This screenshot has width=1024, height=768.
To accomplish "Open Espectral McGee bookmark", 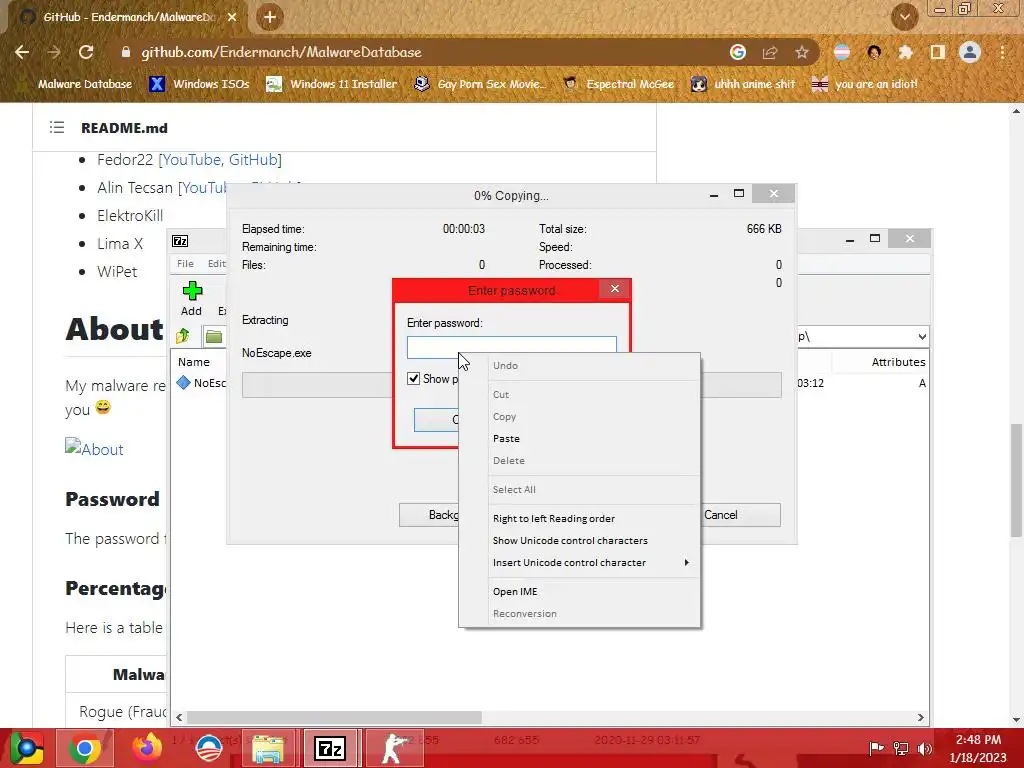I will click(618, 84).
